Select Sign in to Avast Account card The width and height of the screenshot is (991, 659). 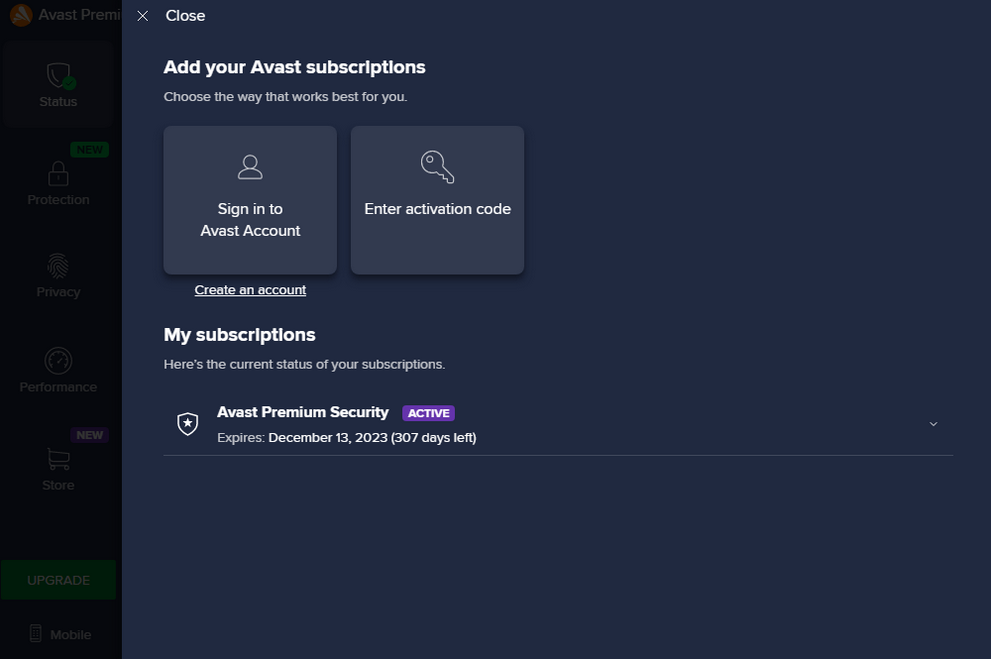pos(250,200)
